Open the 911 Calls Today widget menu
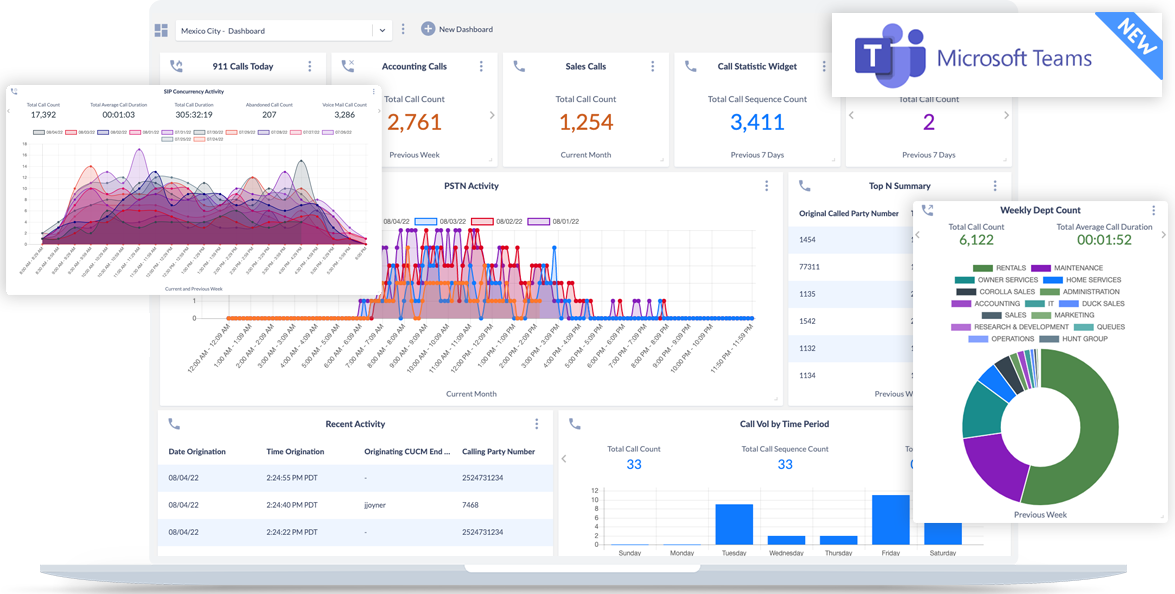Viewport: 1175px width, 594px height. 309,67
